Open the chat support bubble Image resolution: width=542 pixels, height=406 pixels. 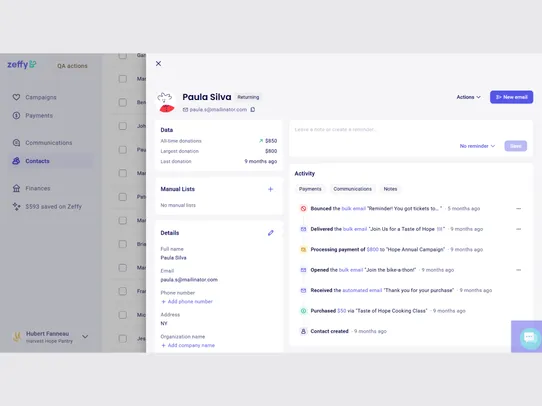click(529, 337)
